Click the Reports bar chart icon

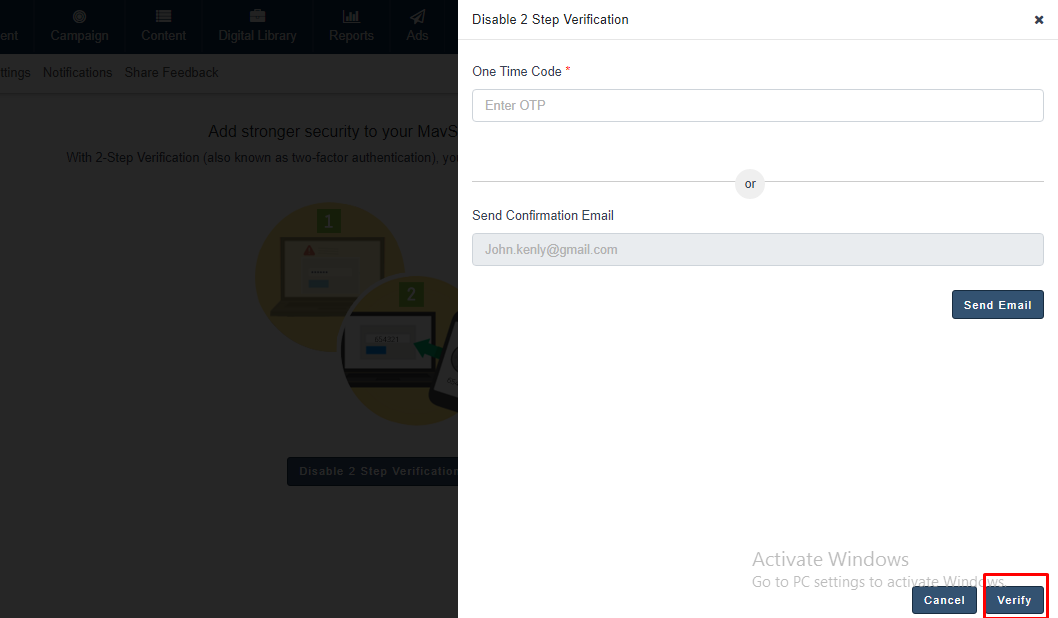click(x=351, y=17)
